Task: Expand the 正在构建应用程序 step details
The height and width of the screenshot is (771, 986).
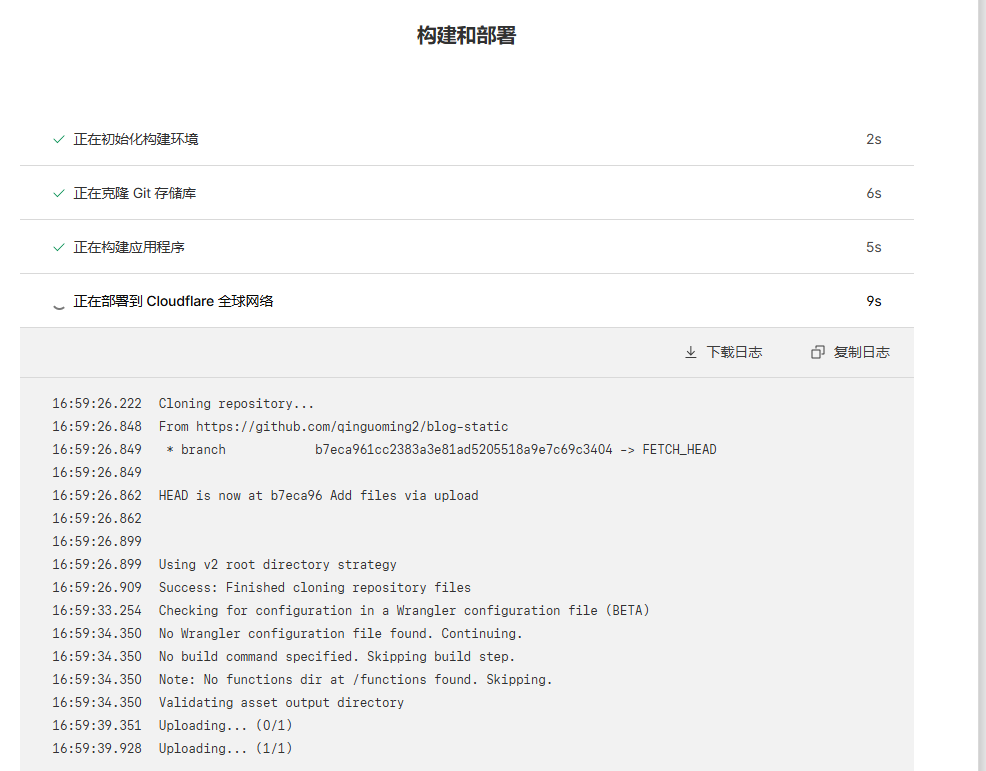Action: pos(130,247)
